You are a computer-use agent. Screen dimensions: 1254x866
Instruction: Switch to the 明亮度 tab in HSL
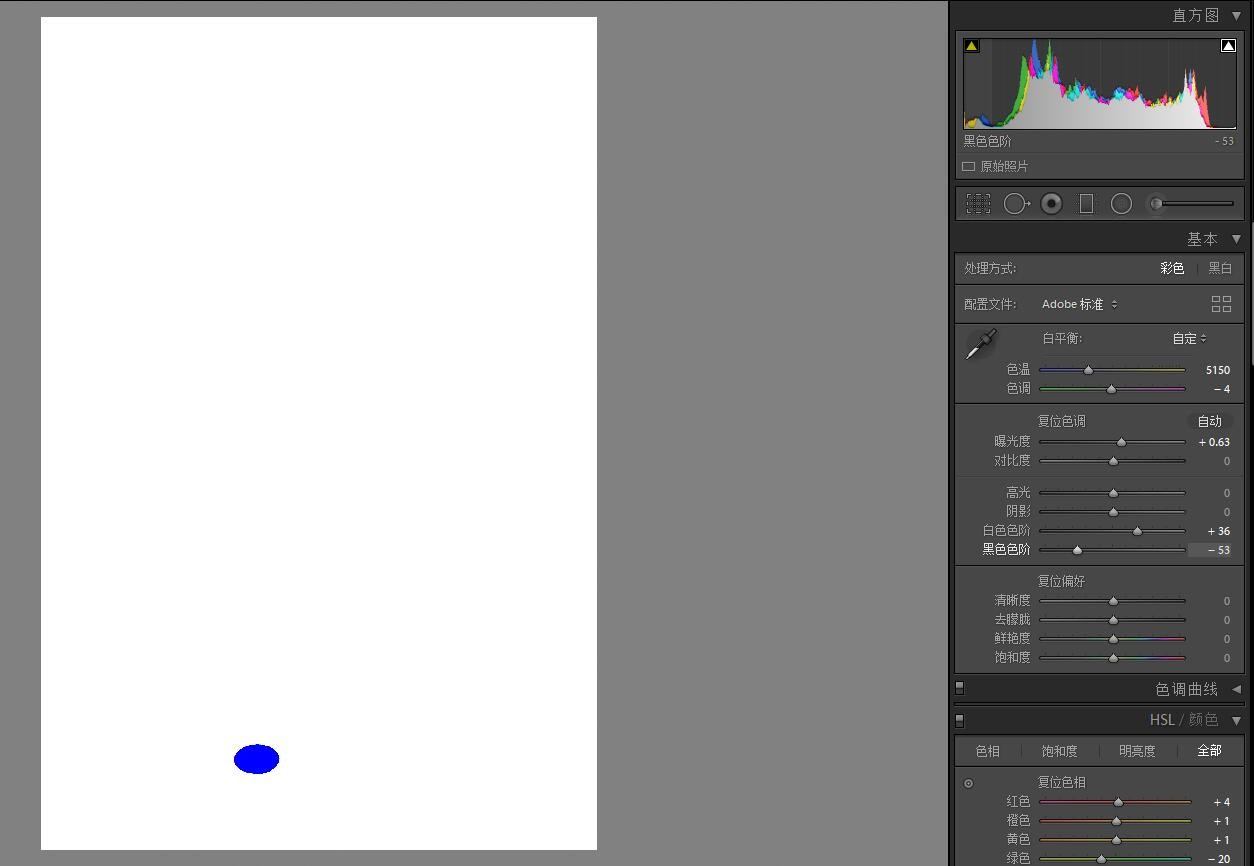pyautogui.click(x=1136, y=751)
